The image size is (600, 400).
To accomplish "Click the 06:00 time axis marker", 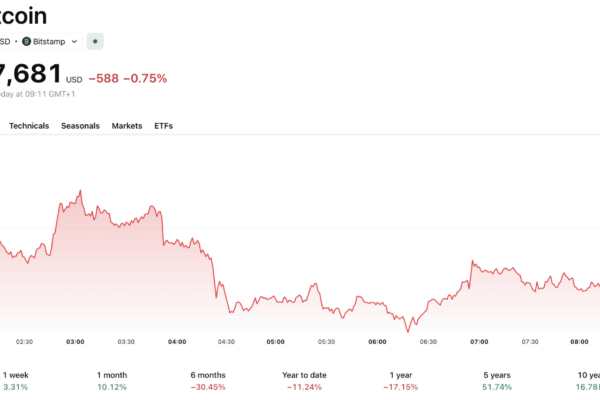I will [377, 341].
